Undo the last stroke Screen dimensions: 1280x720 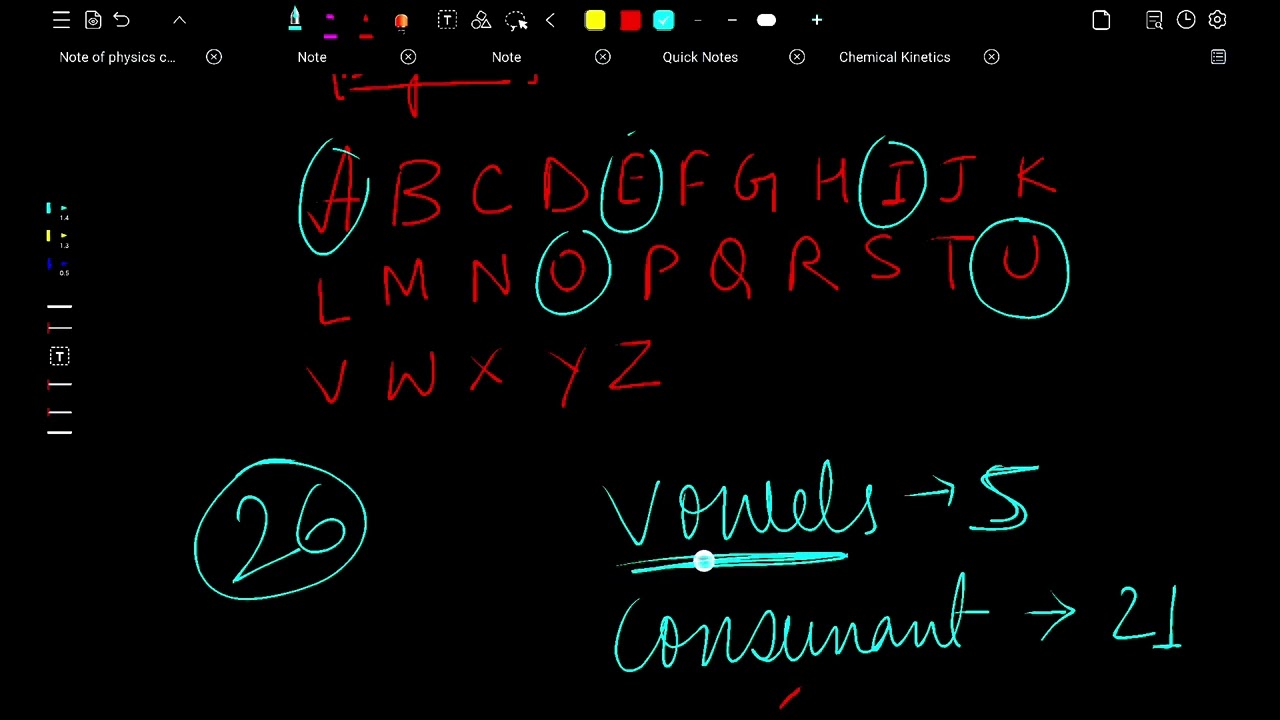(122, 20)
